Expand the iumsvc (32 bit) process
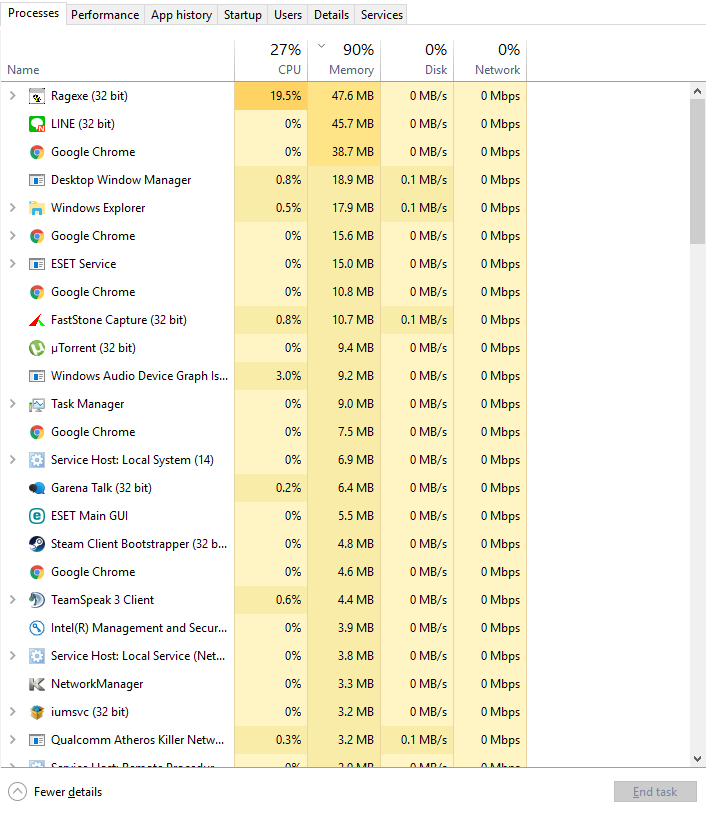706x816 pixels. (x=12, y=711)
